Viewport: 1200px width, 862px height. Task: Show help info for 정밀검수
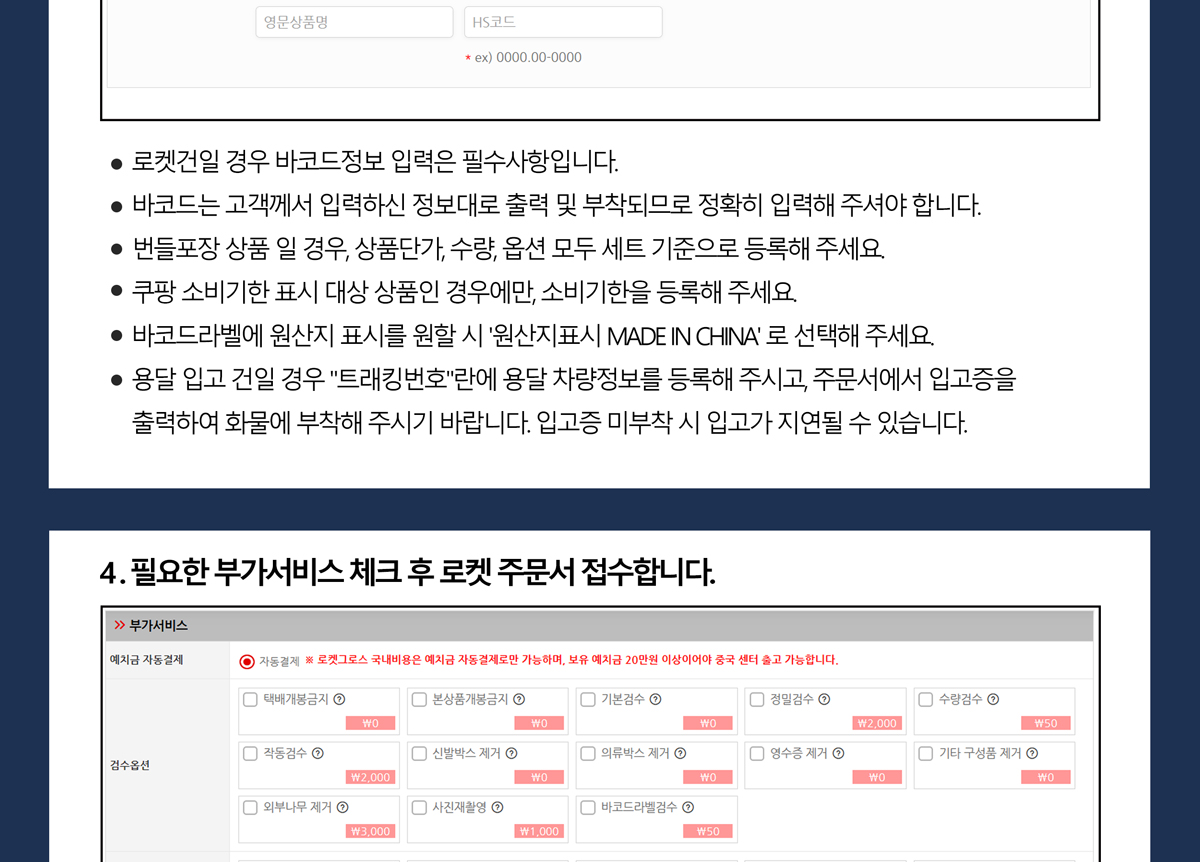pos(824,700)
